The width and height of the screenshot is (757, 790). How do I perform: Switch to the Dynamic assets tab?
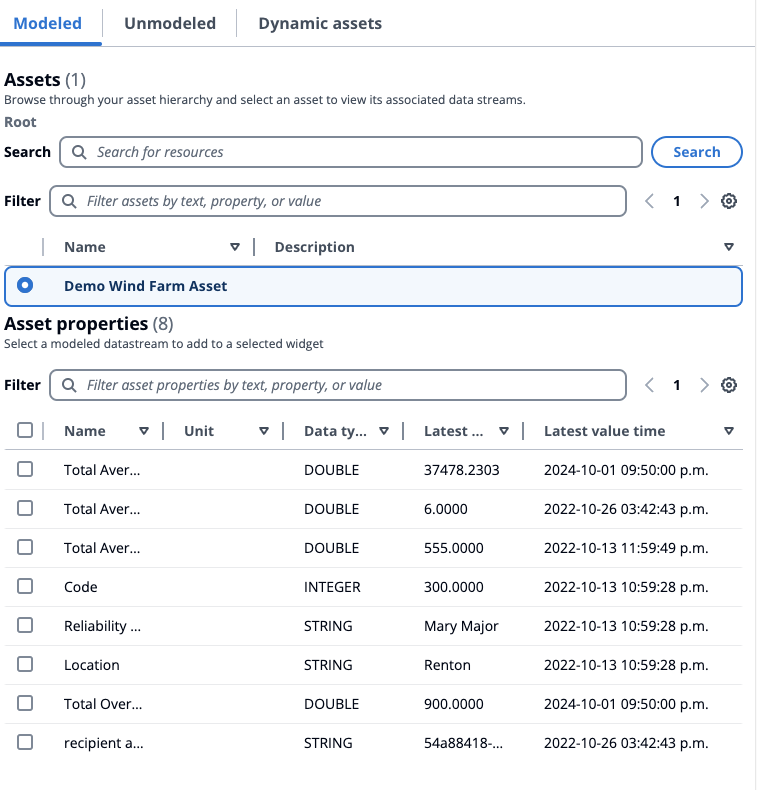click(320, 23)
